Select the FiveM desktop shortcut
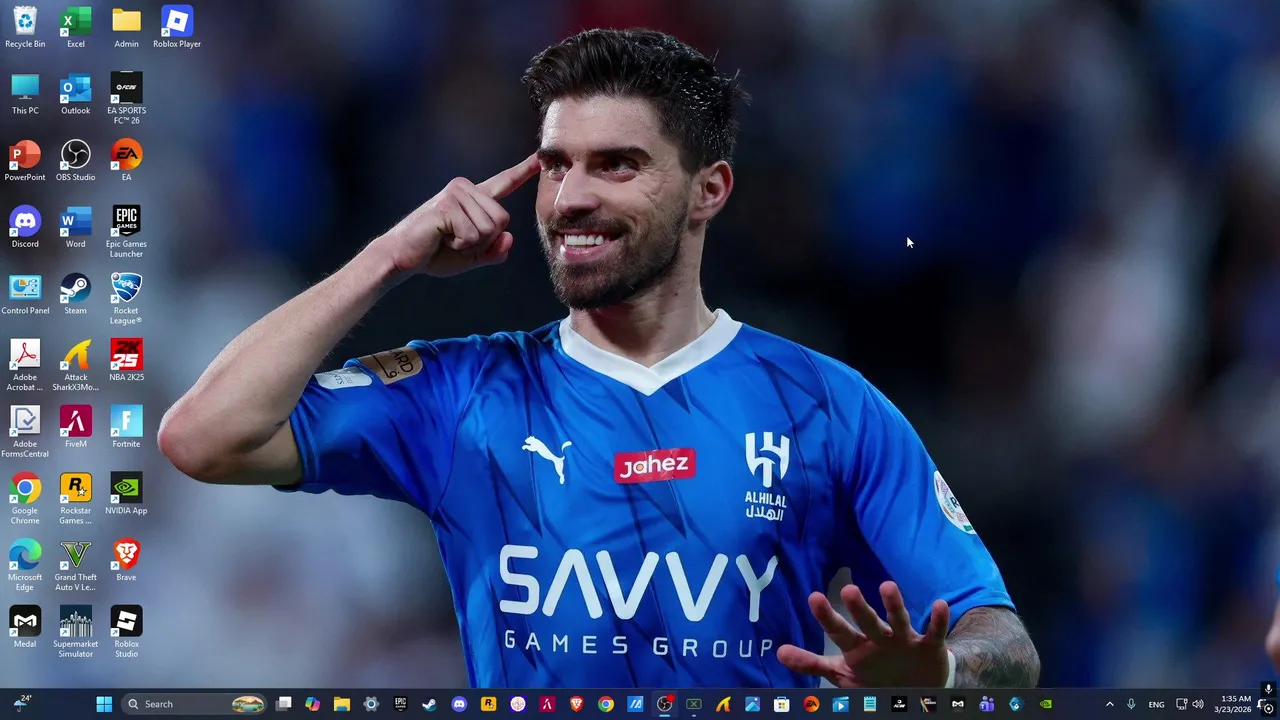The height and width of the screenshot is (720, 1280). pyautogui.click(x=76, y=427)
